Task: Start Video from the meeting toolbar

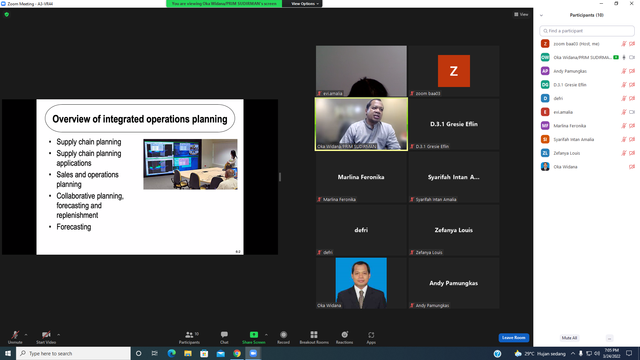Action: click(x=46, y=337)
